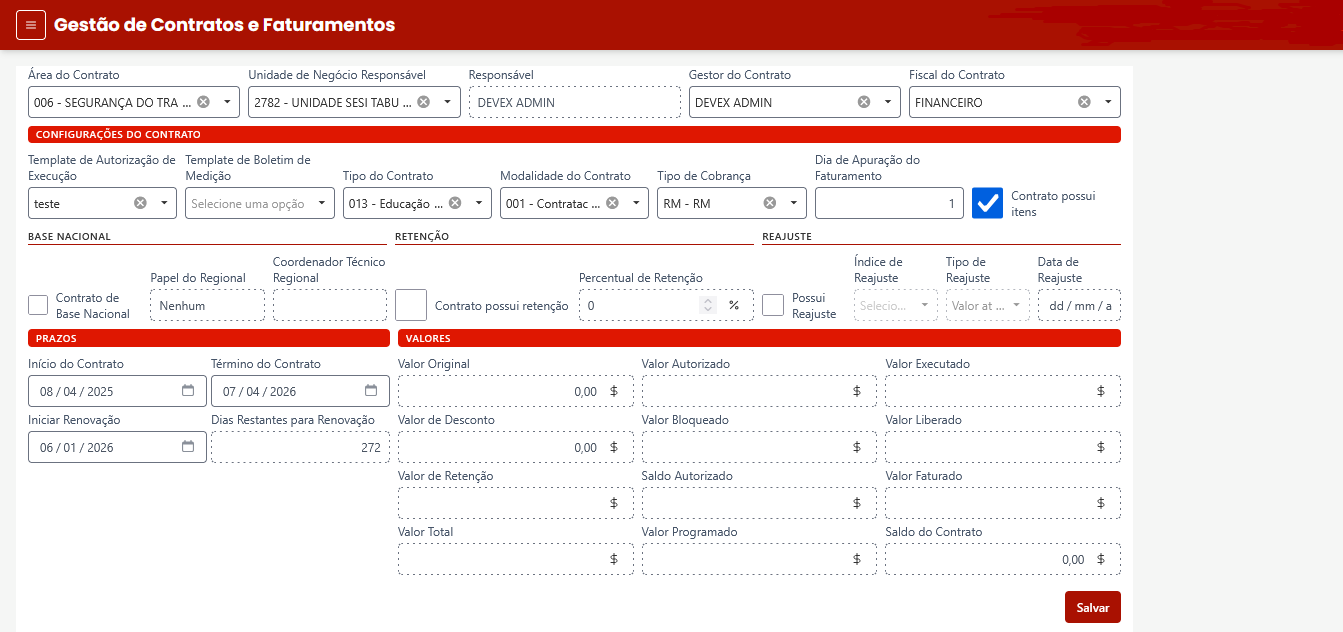This screenshot has height=632, width=1343.
Task: Clear the Tipo de Cobrança selection
Action: tap(770, 203)
